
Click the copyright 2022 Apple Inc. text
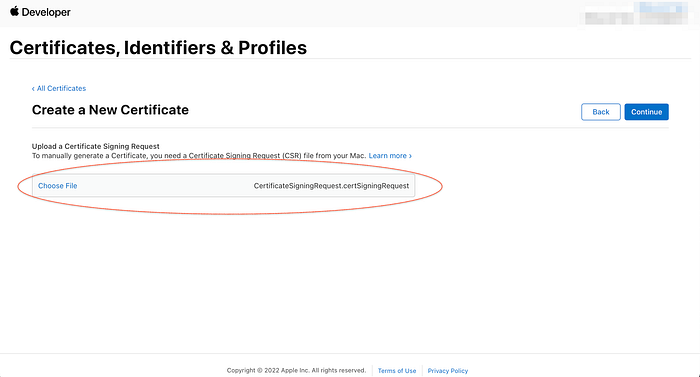point(296,370)
